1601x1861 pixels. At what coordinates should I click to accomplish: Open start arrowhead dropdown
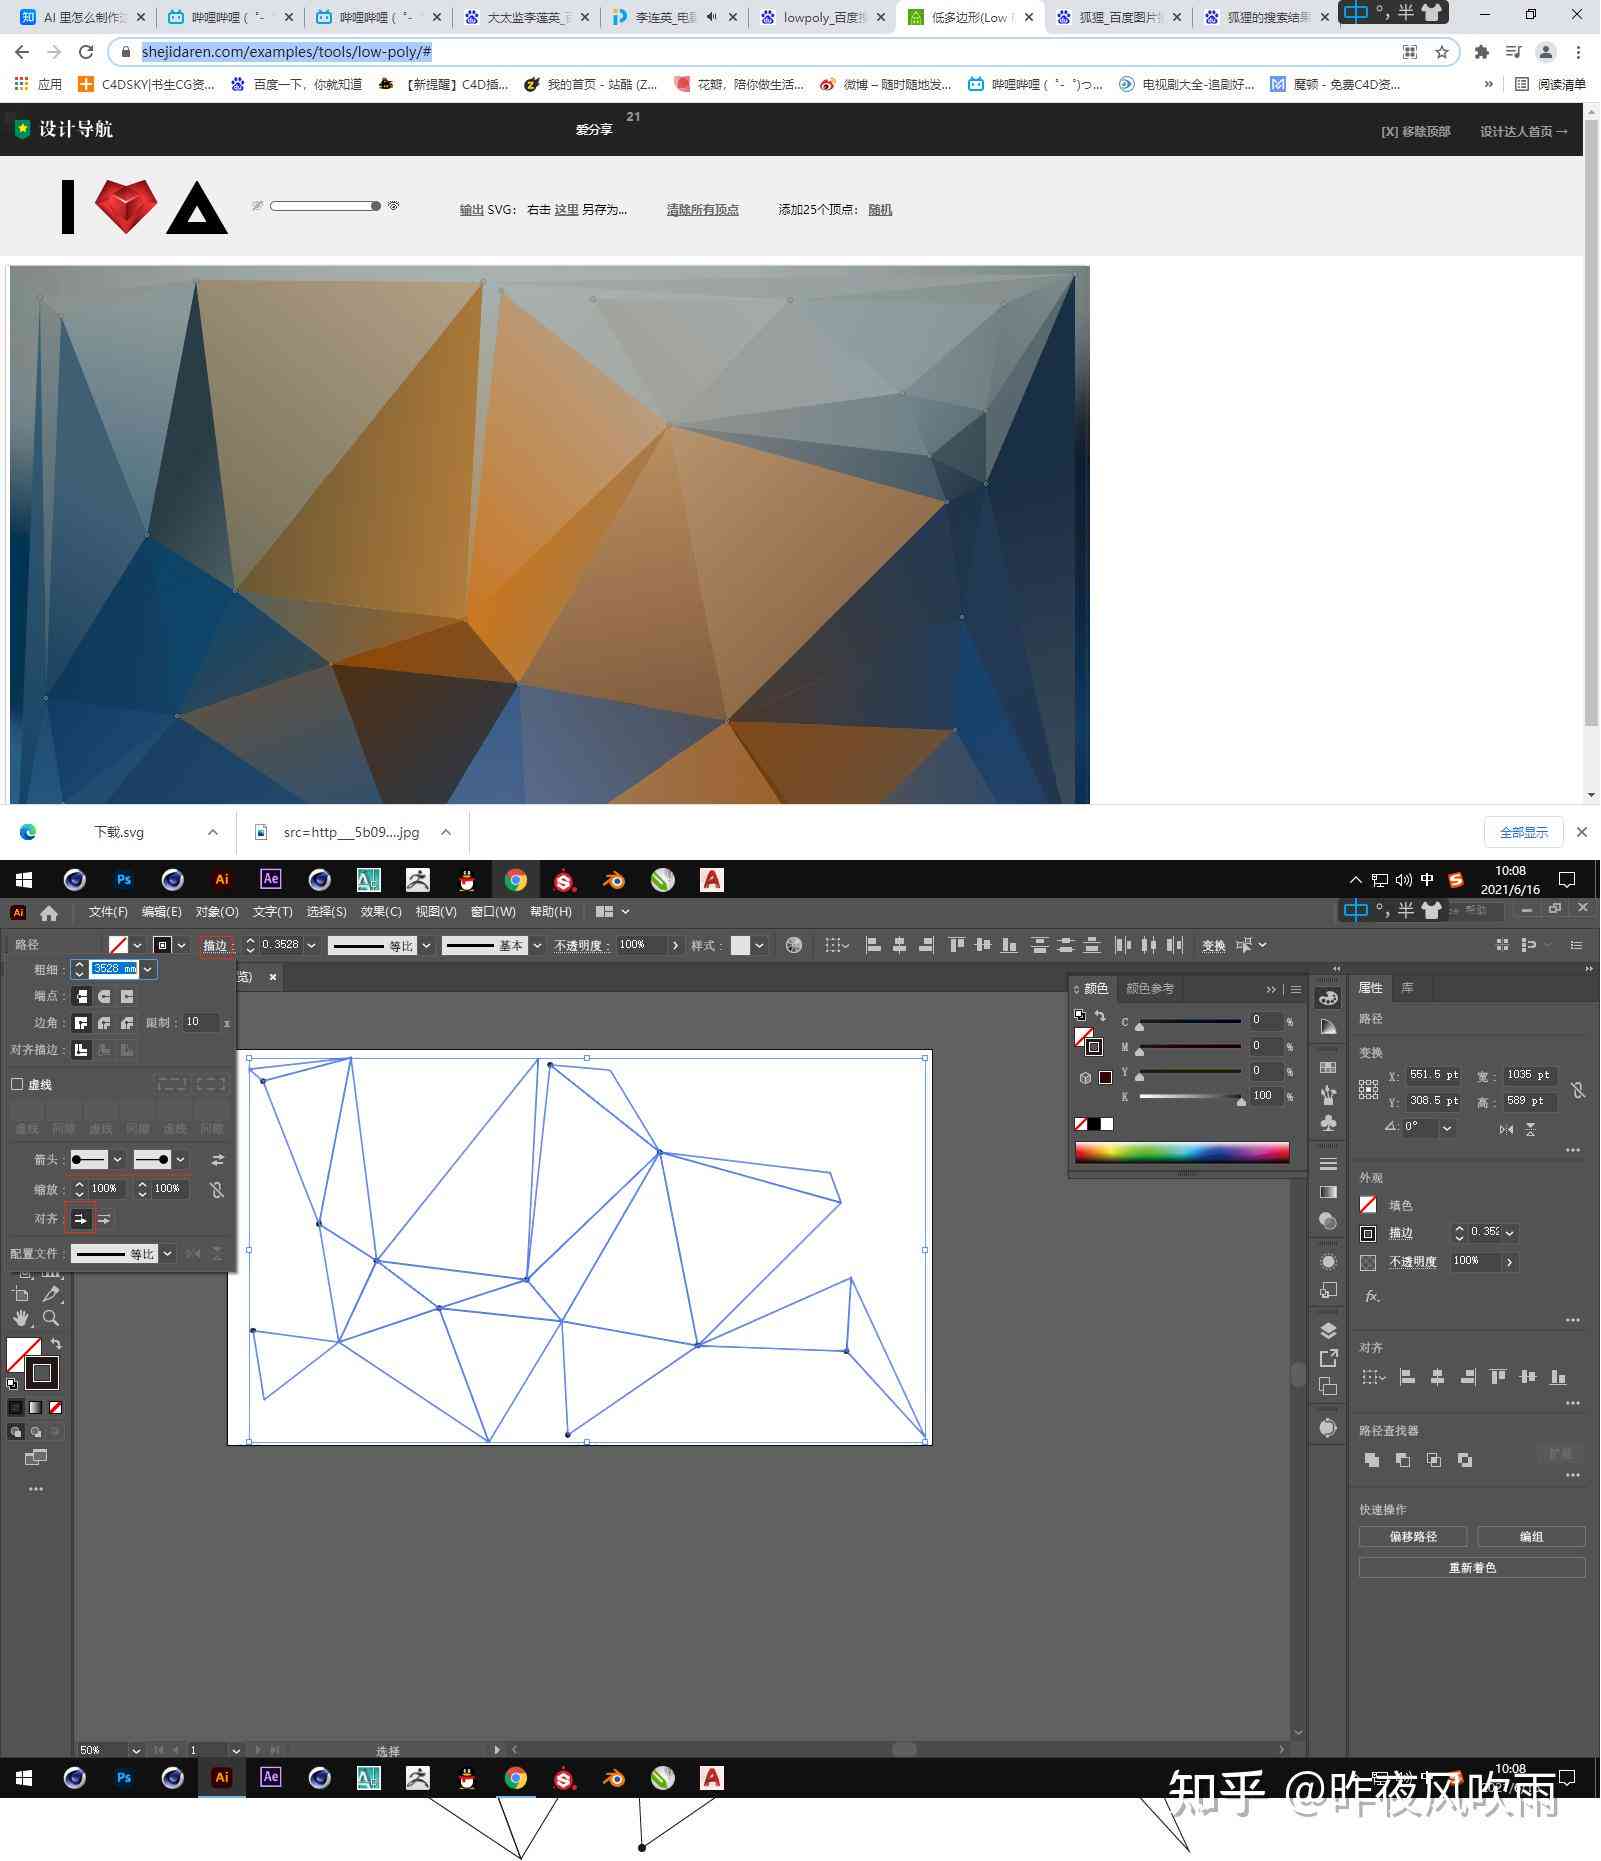point(117,1160)
